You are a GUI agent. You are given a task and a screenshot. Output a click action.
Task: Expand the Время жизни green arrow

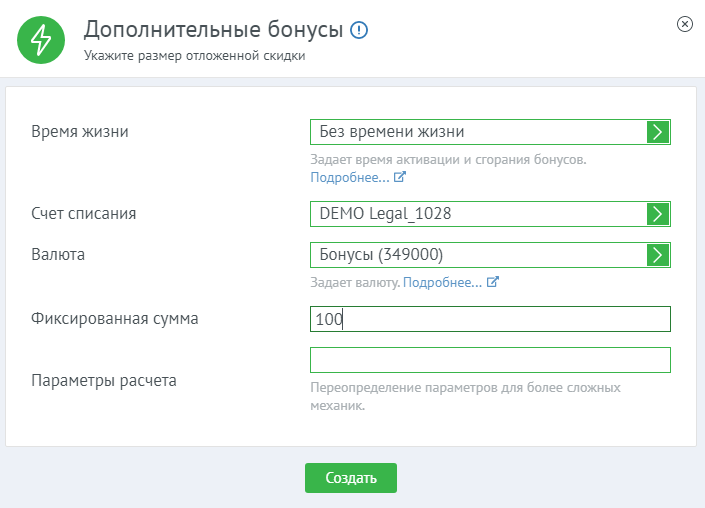pos(657,132)
